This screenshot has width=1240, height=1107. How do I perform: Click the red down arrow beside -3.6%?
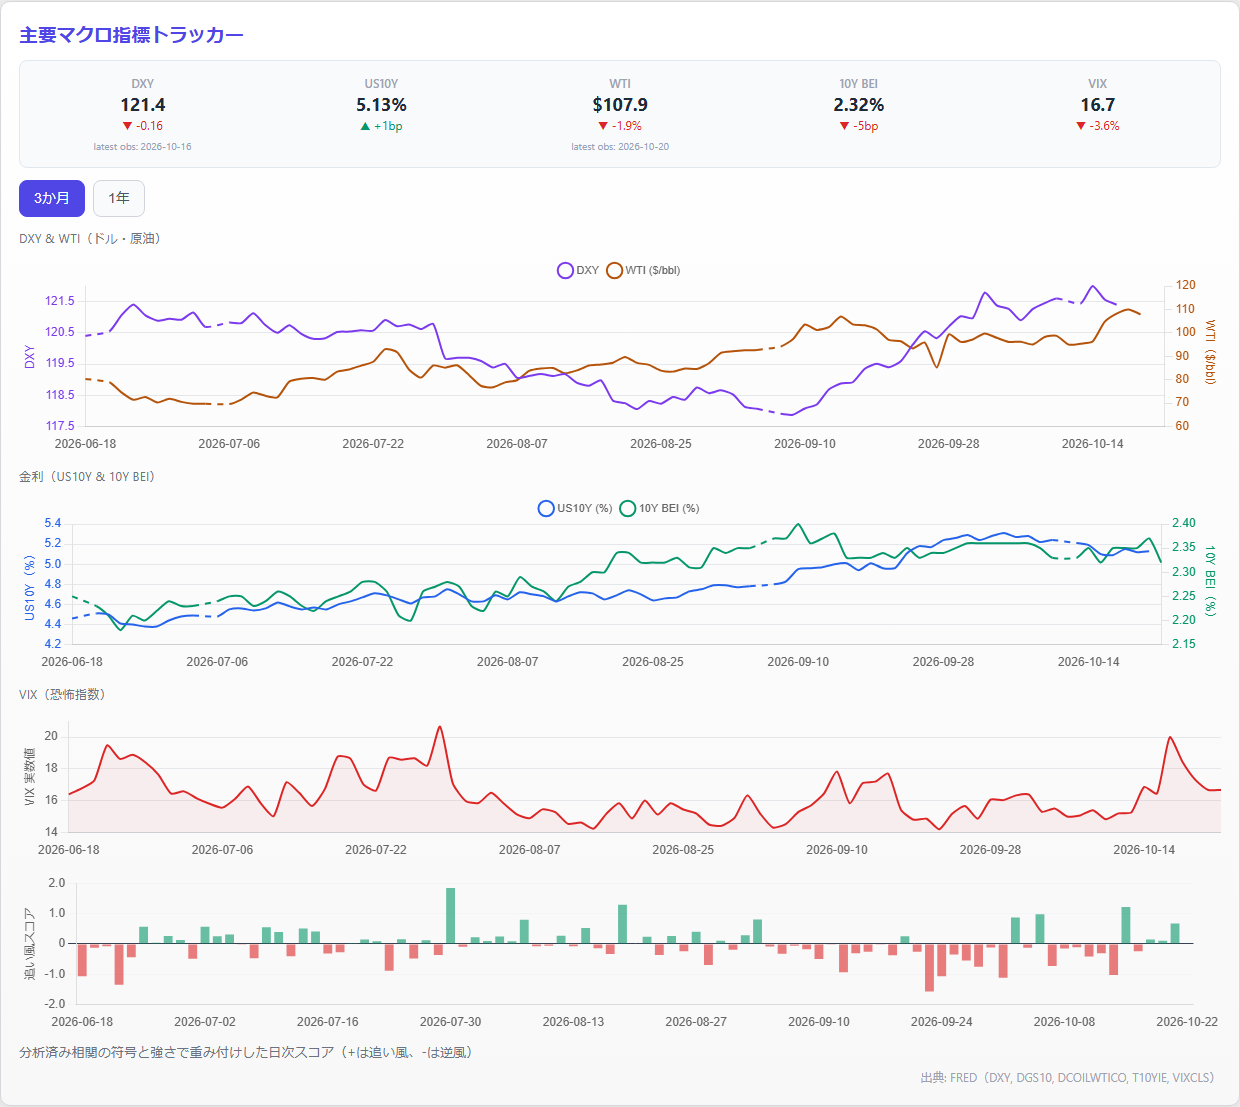1081,126
